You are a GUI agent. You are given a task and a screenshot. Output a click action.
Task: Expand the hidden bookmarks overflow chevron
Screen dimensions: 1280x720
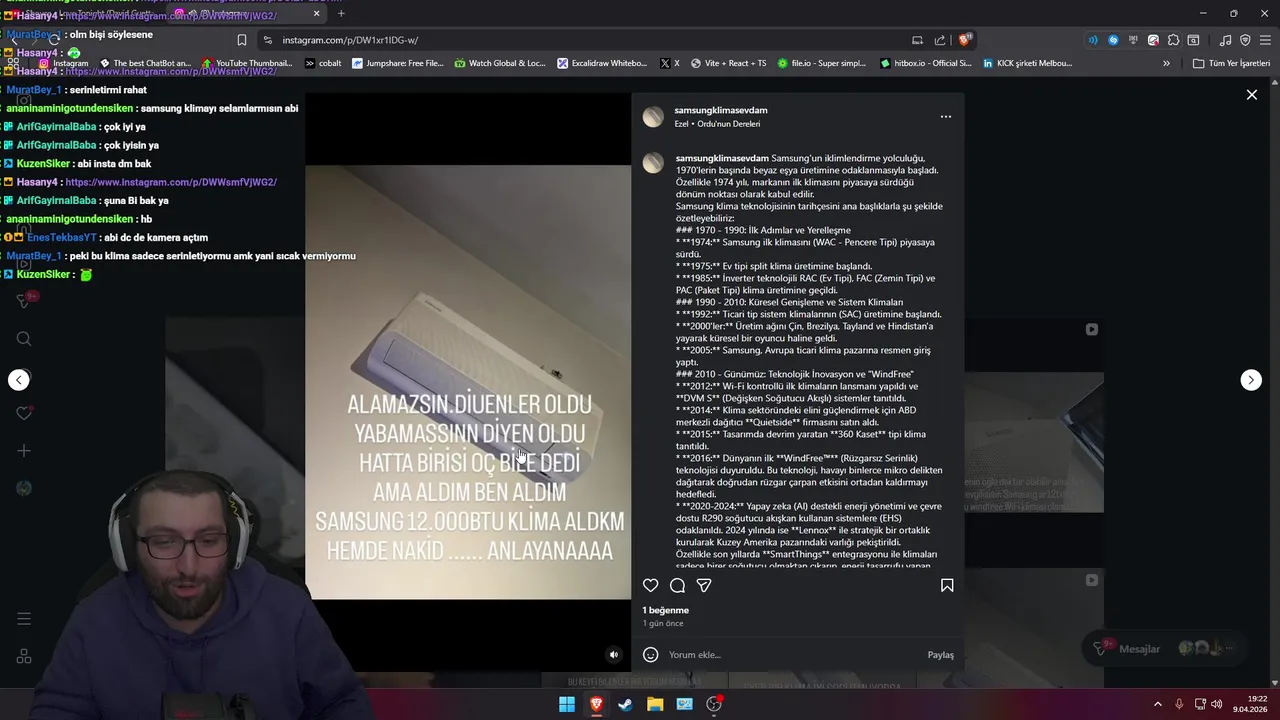click(x=1166, y=63)
